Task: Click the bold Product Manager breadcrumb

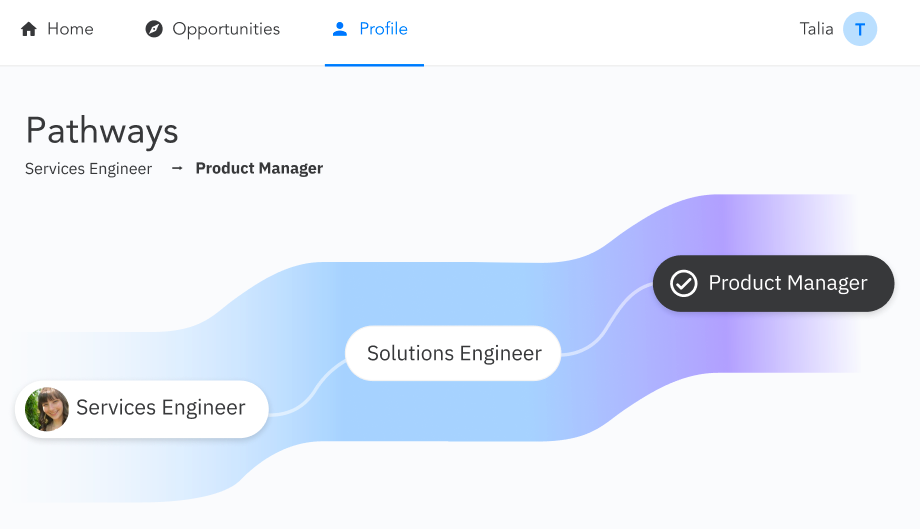Action: [x=259, y=168]
